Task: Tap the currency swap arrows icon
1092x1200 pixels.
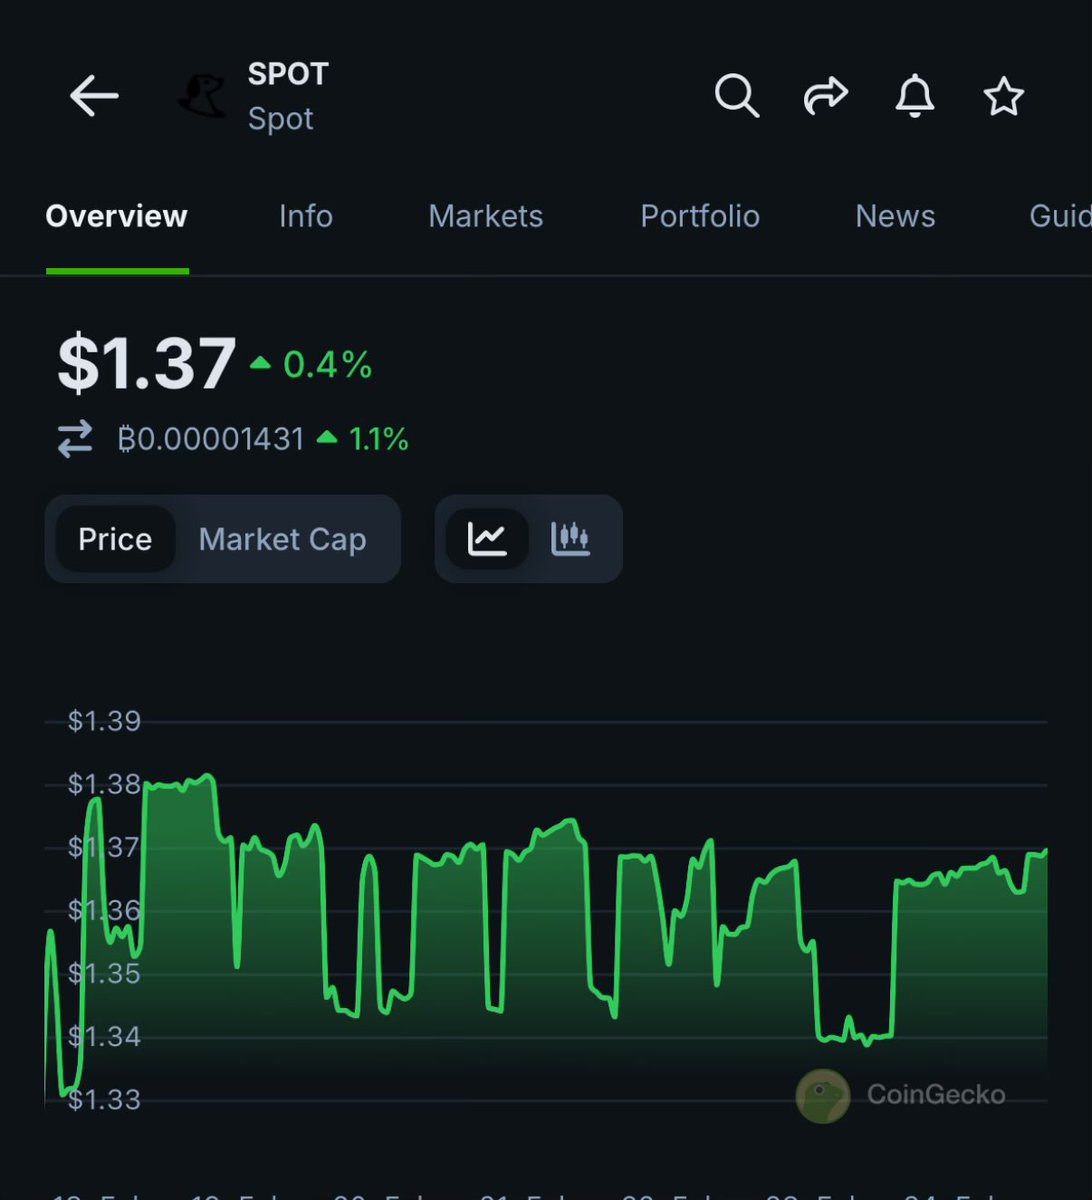Action: (73, 438)
